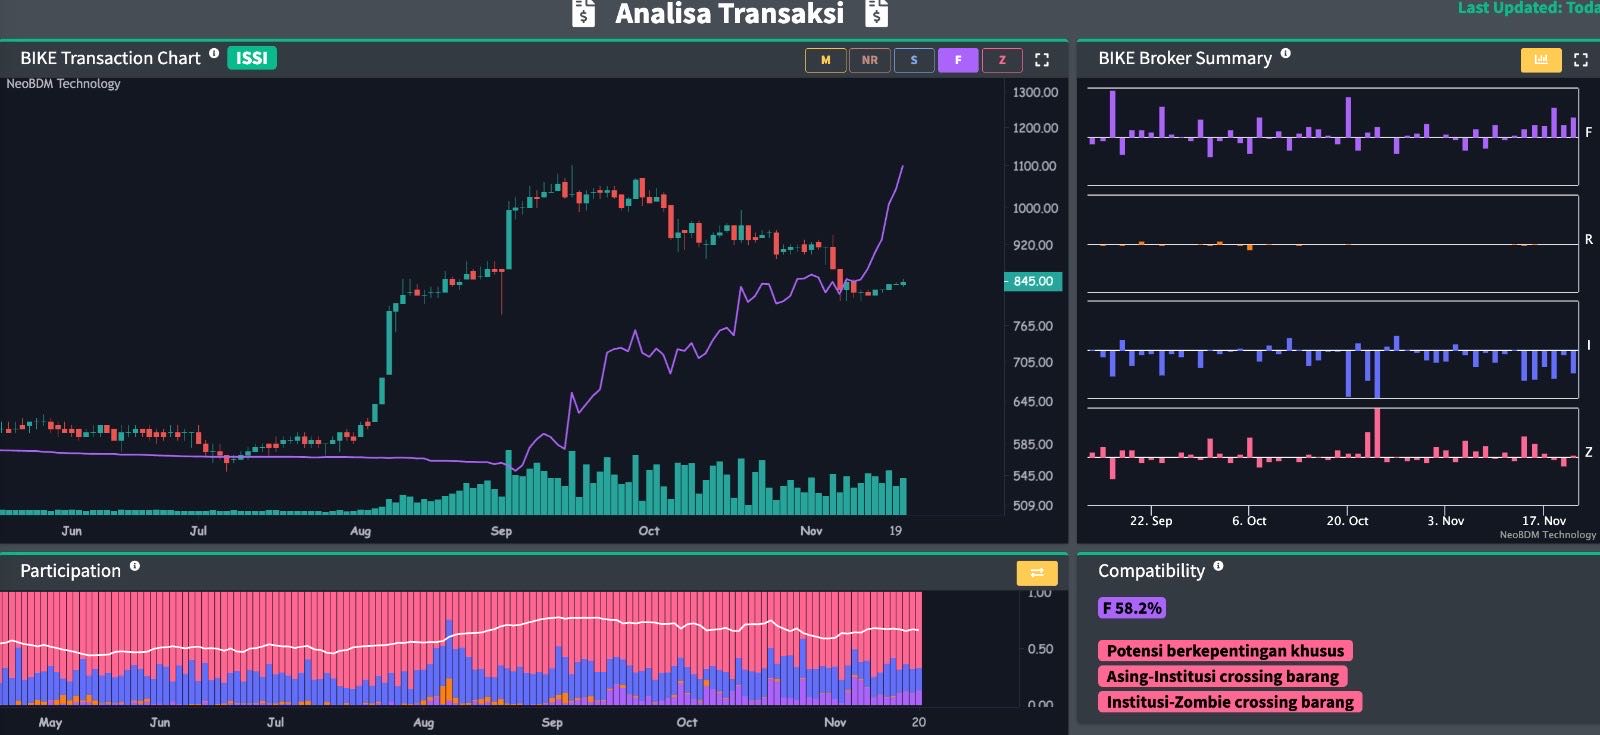The height and width of the screenshot is (735, 1600).
Task: Click the F row label in Broker Summary
Action: click(x=1588, y=132)
